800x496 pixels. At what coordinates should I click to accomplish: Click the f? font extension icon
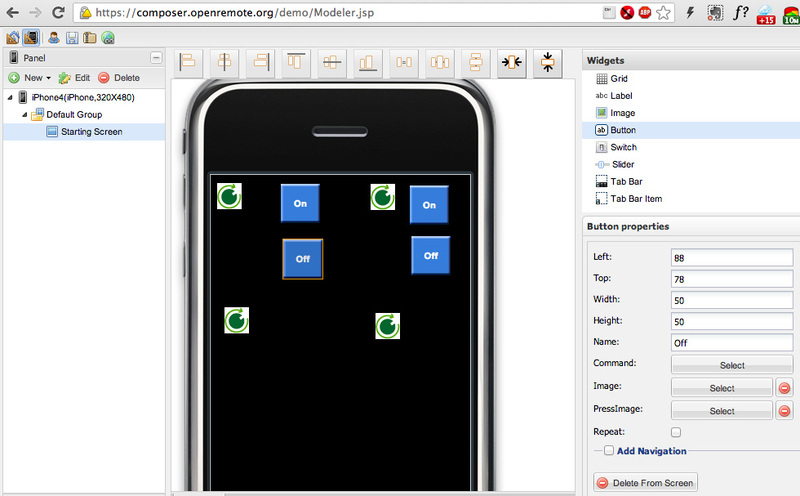coord(740,13)
